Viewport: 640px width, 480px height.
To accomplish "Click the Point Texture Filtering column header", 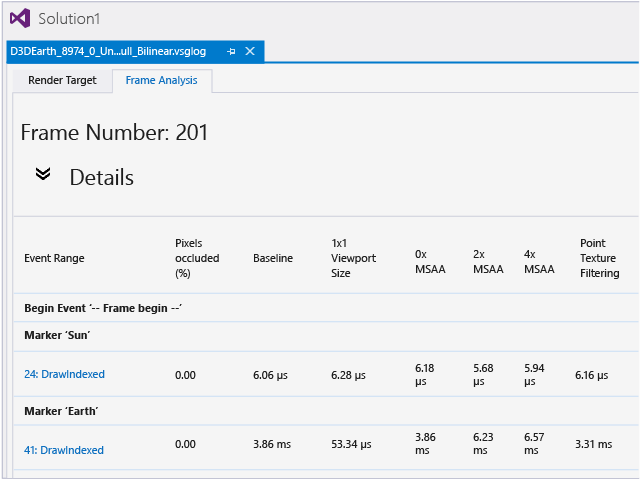I will 599,258.
